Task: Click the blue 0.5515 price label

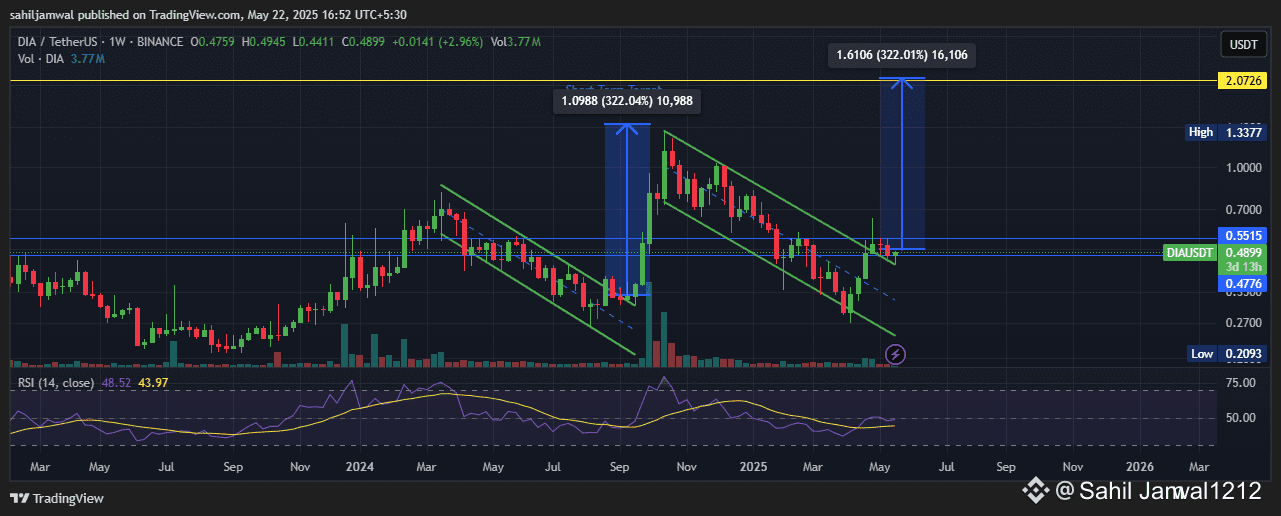Action: coord(1244,235)
